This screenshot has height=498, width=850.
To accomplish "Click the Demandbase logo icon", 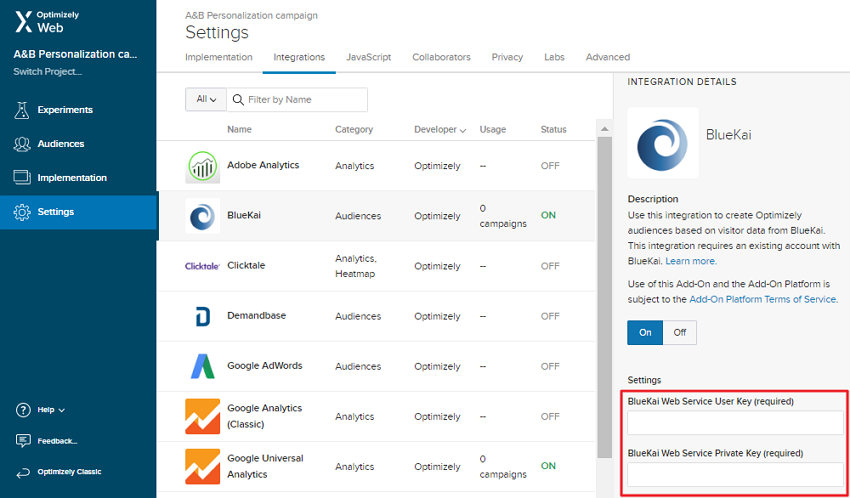I will (202, 316).
